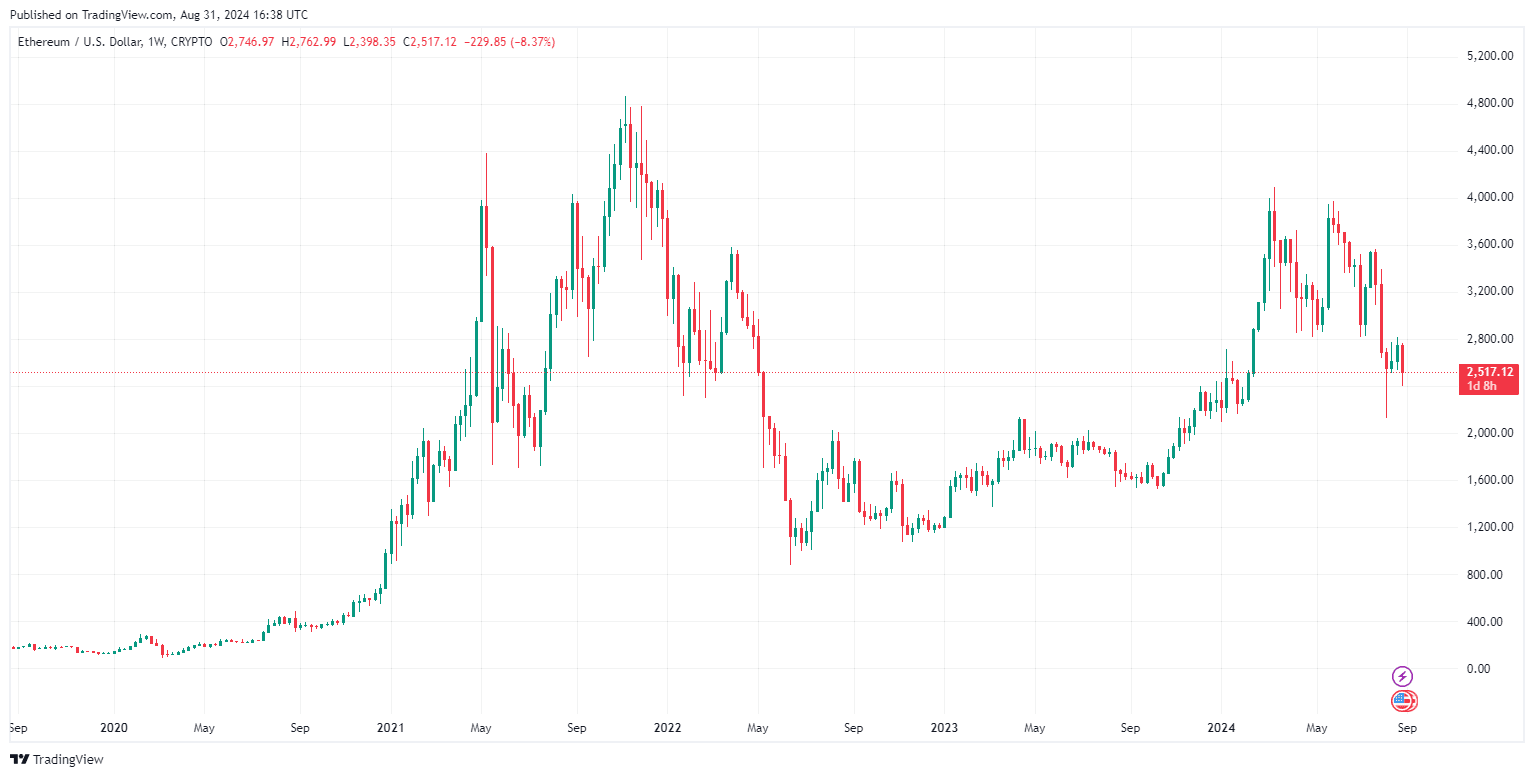Click the 2021 label on the time axis
The height and width of the screenshot is (777, 1534).
click(x=390, y=729)
